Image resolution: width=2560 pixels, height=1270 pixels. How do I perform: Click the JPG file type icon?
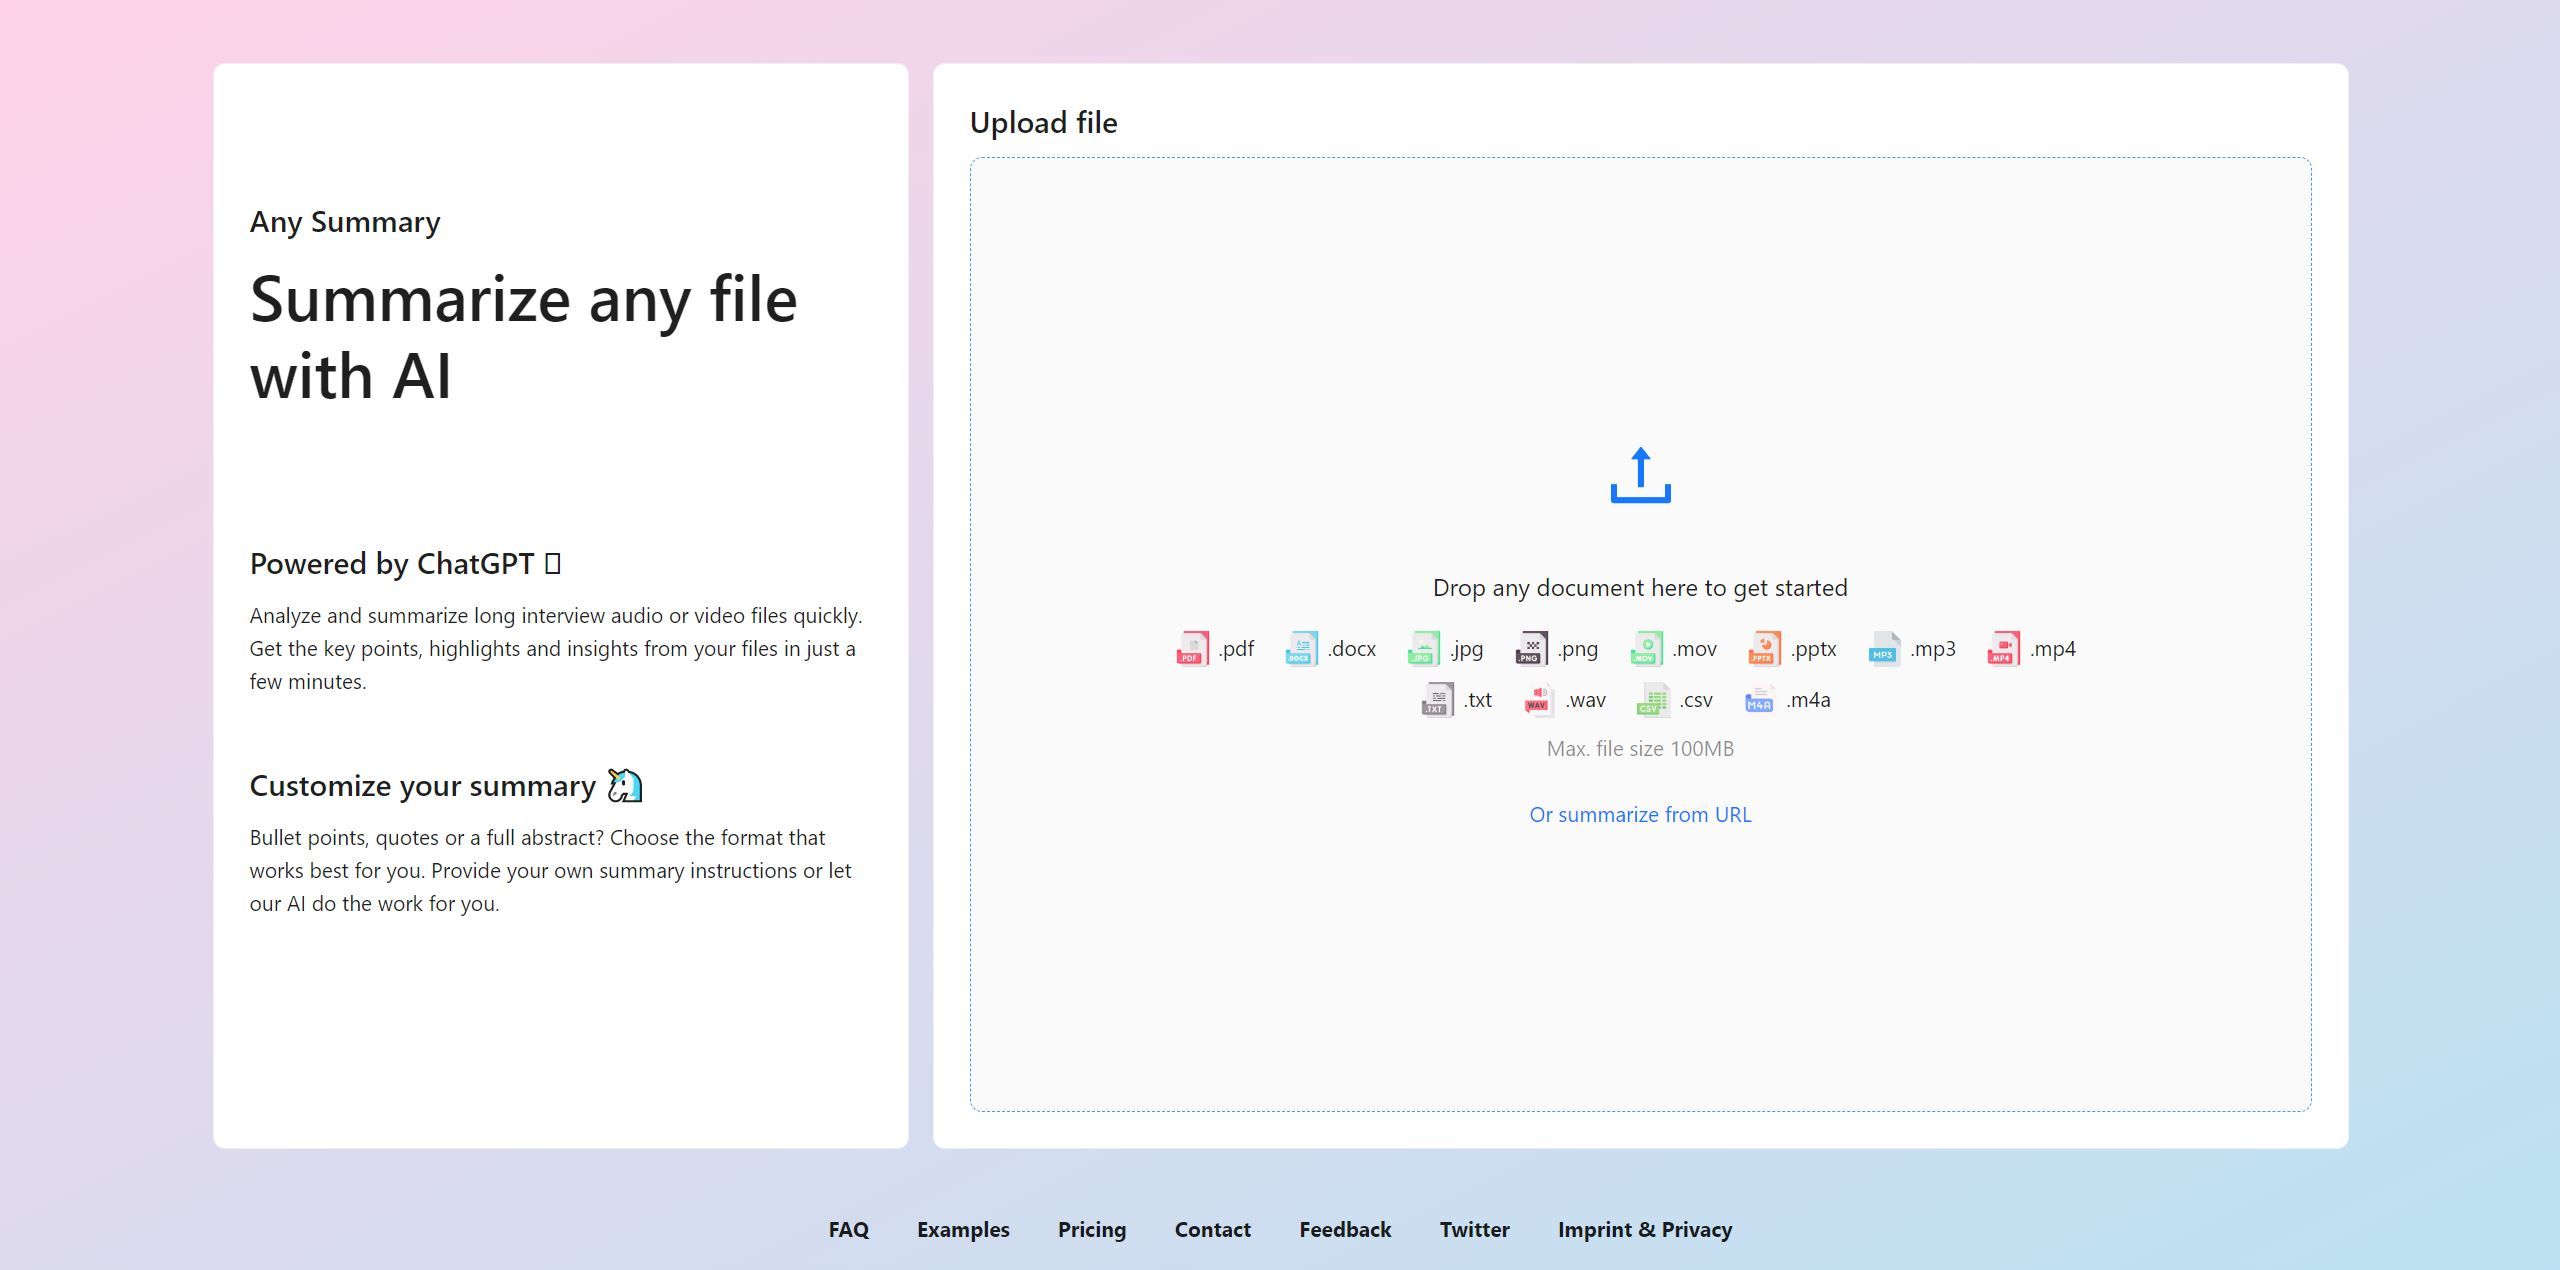[x=1424, y=649]
